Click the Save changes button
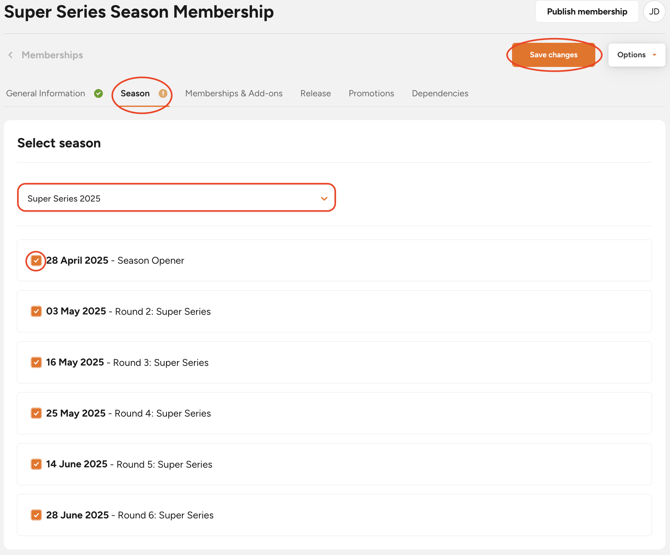Viewport: 670px width, 555px height. coord(553,55)
